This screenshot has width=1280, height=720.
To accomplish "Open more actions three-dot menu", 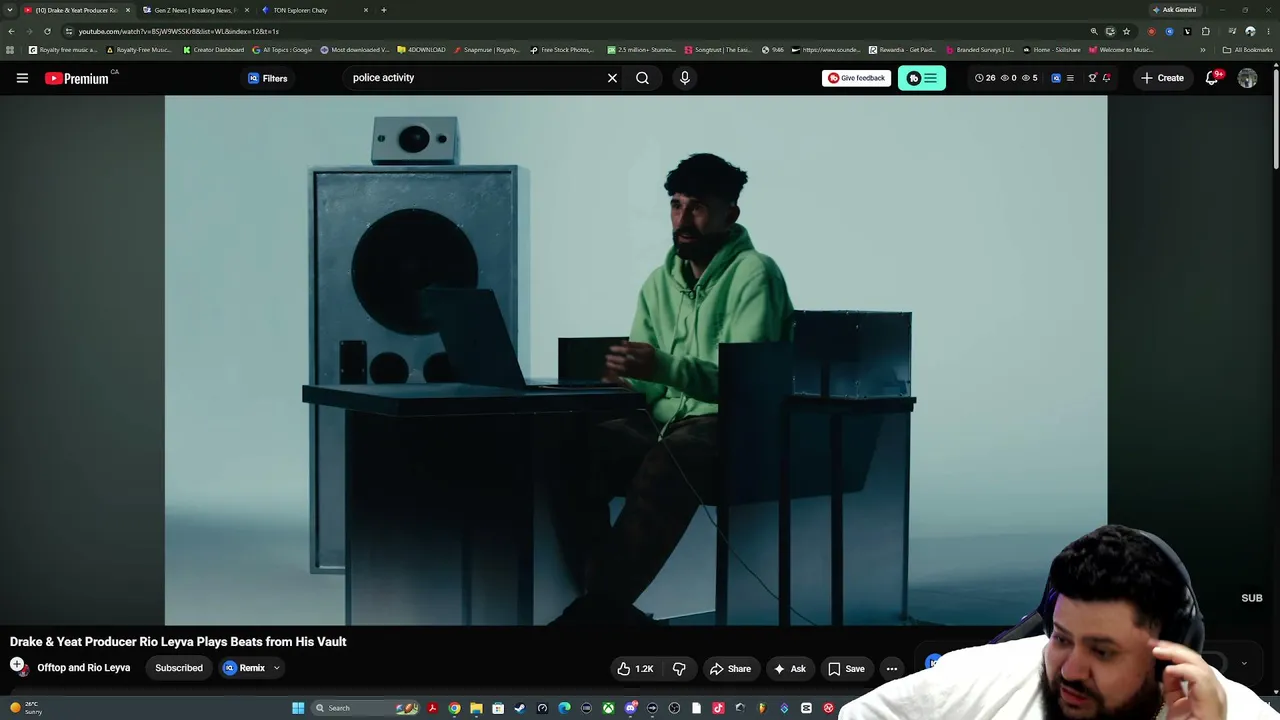I will (891, 669).
